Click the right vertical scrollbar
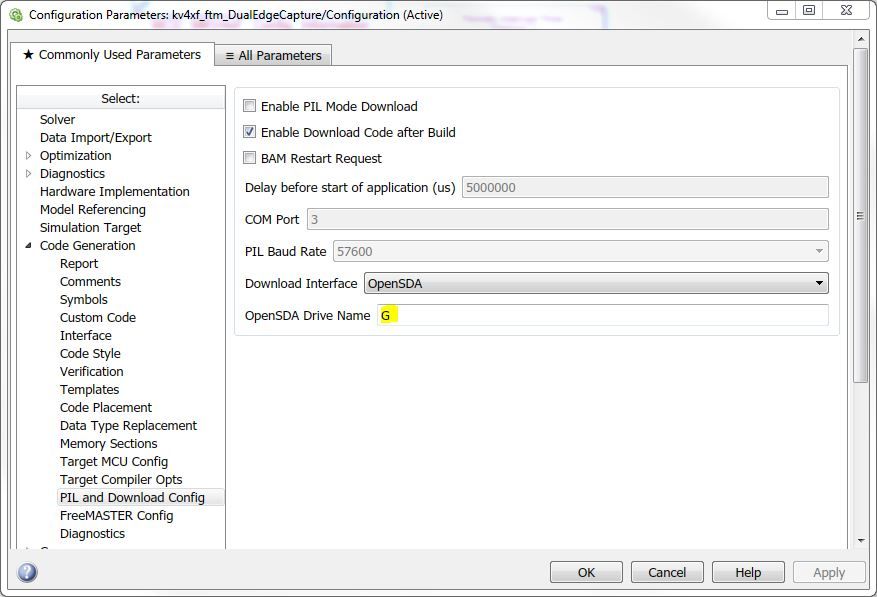This screenshot has height=597, width=877. [x=860, y=215]
